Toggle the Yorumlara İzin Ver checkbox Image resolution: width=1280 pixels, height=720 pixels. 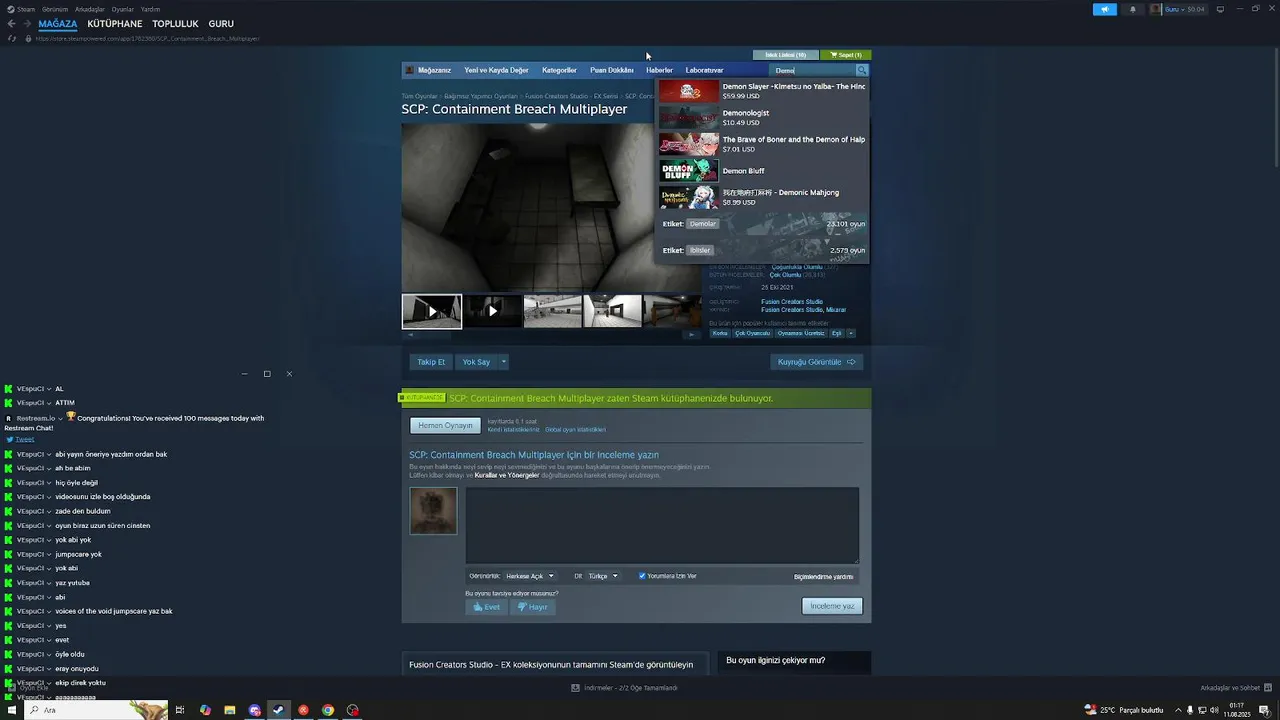642,576
